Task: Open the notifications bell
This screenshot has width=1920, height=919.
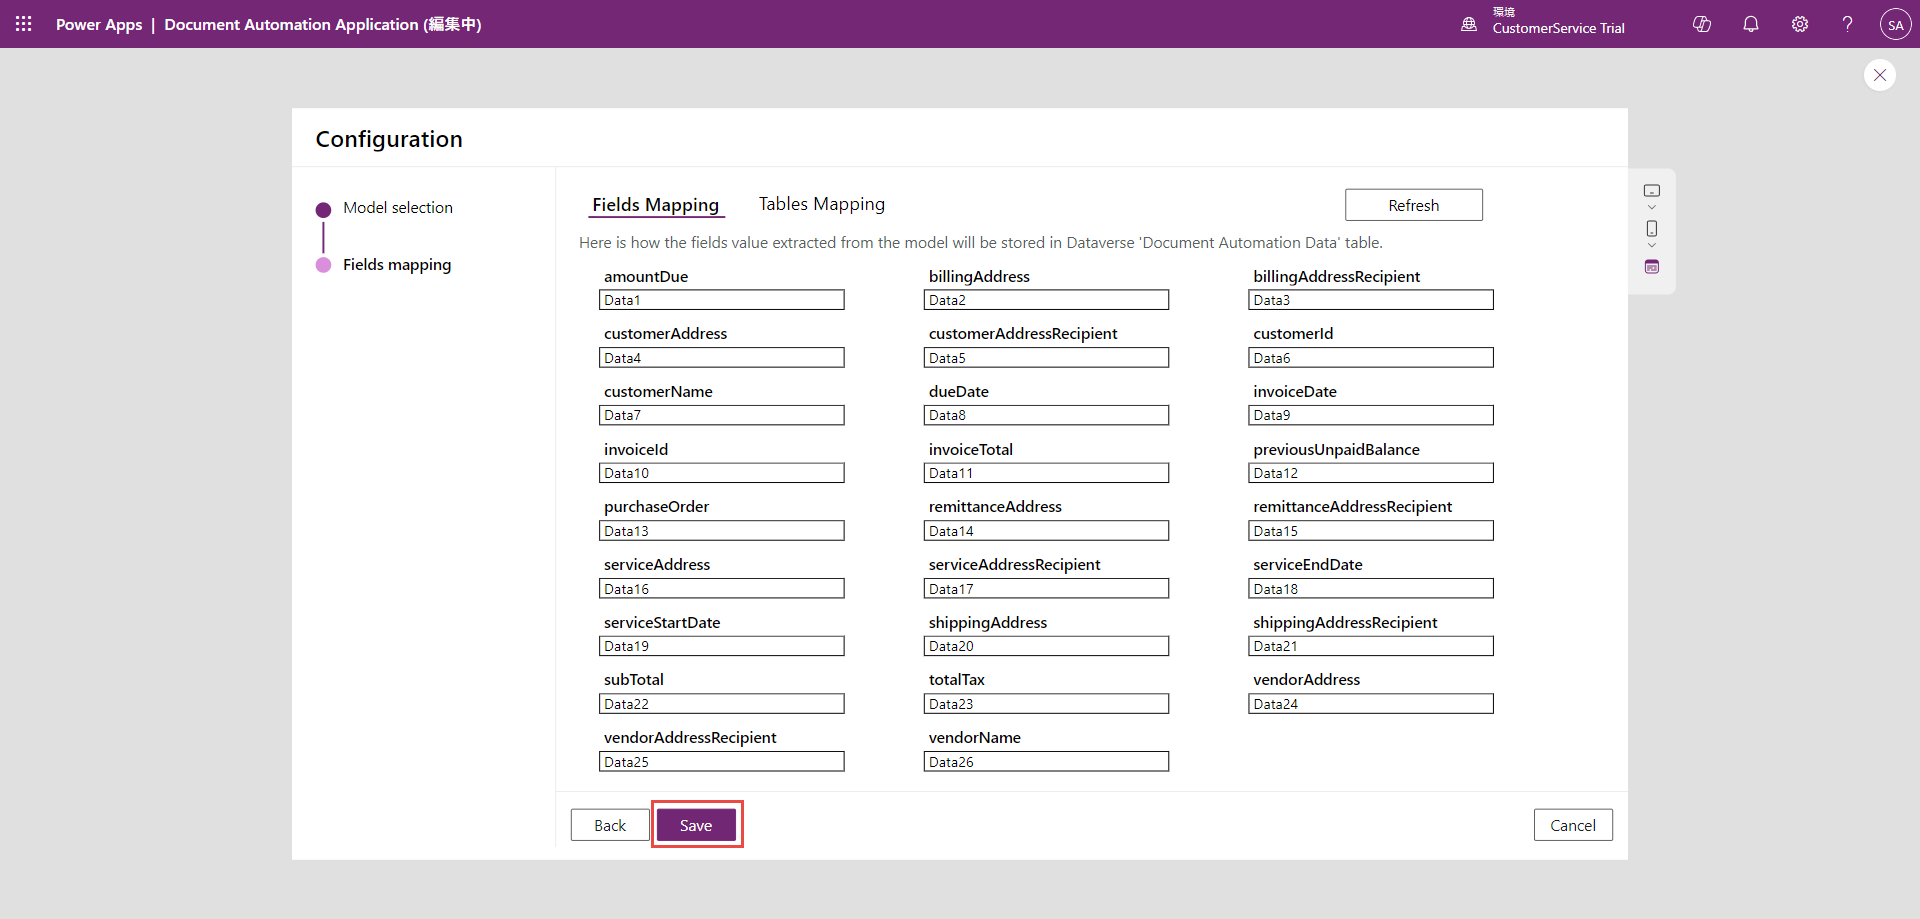Action: [1750, 24]
